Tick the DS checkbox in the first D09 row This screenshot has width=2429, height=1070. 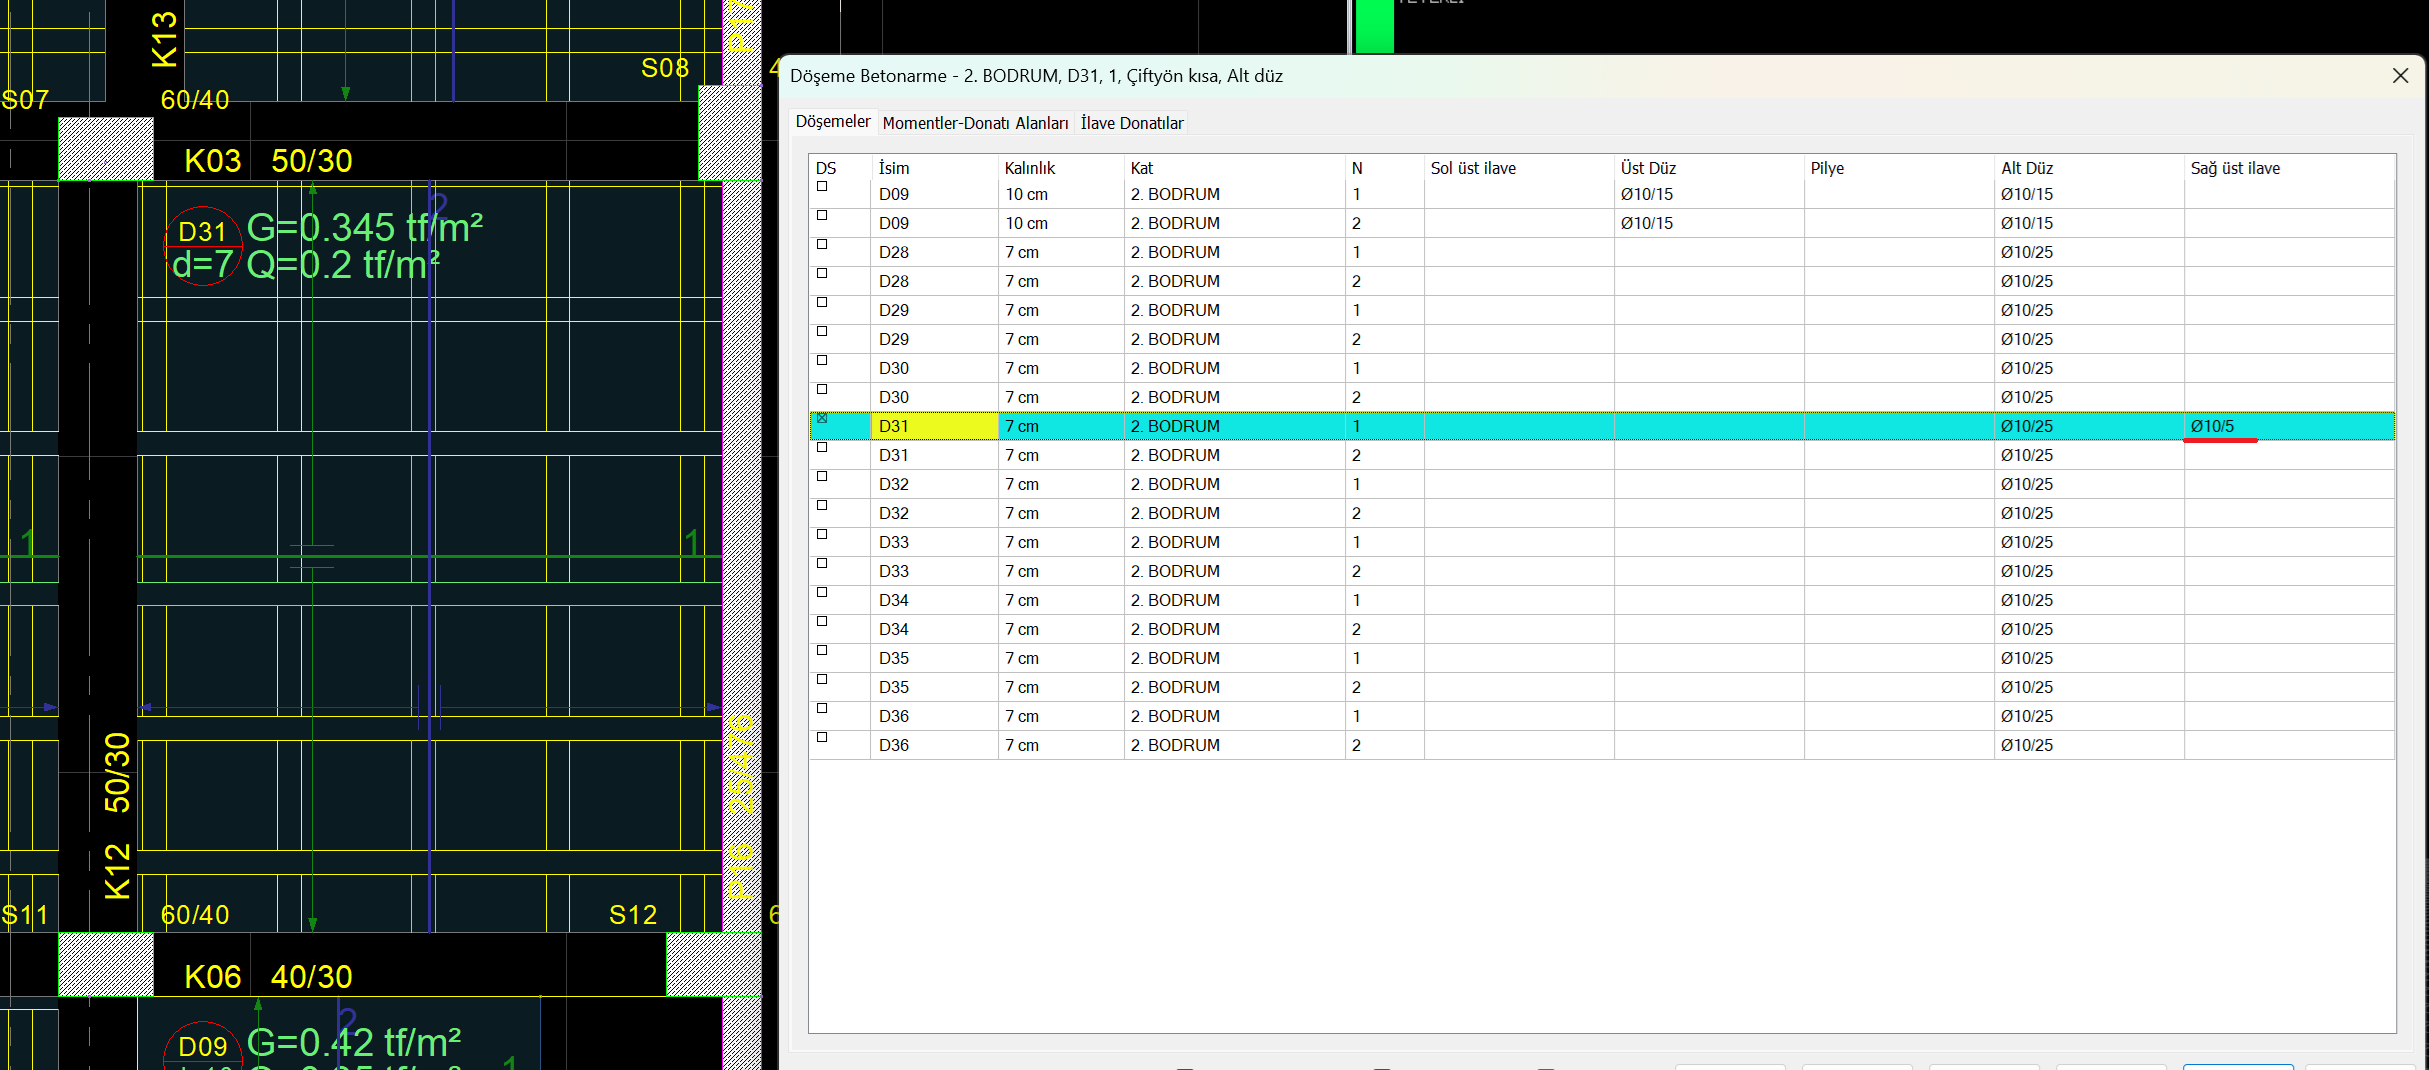822,187
